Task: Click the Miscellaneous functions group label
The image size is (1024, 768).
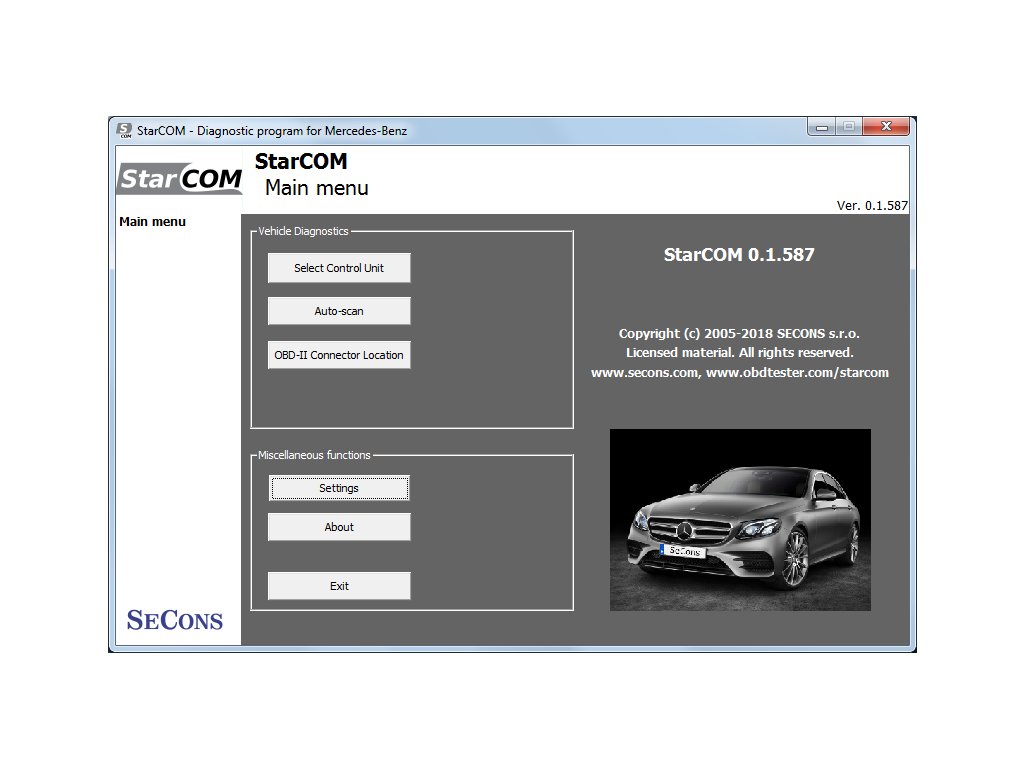Action: point(314,455)
